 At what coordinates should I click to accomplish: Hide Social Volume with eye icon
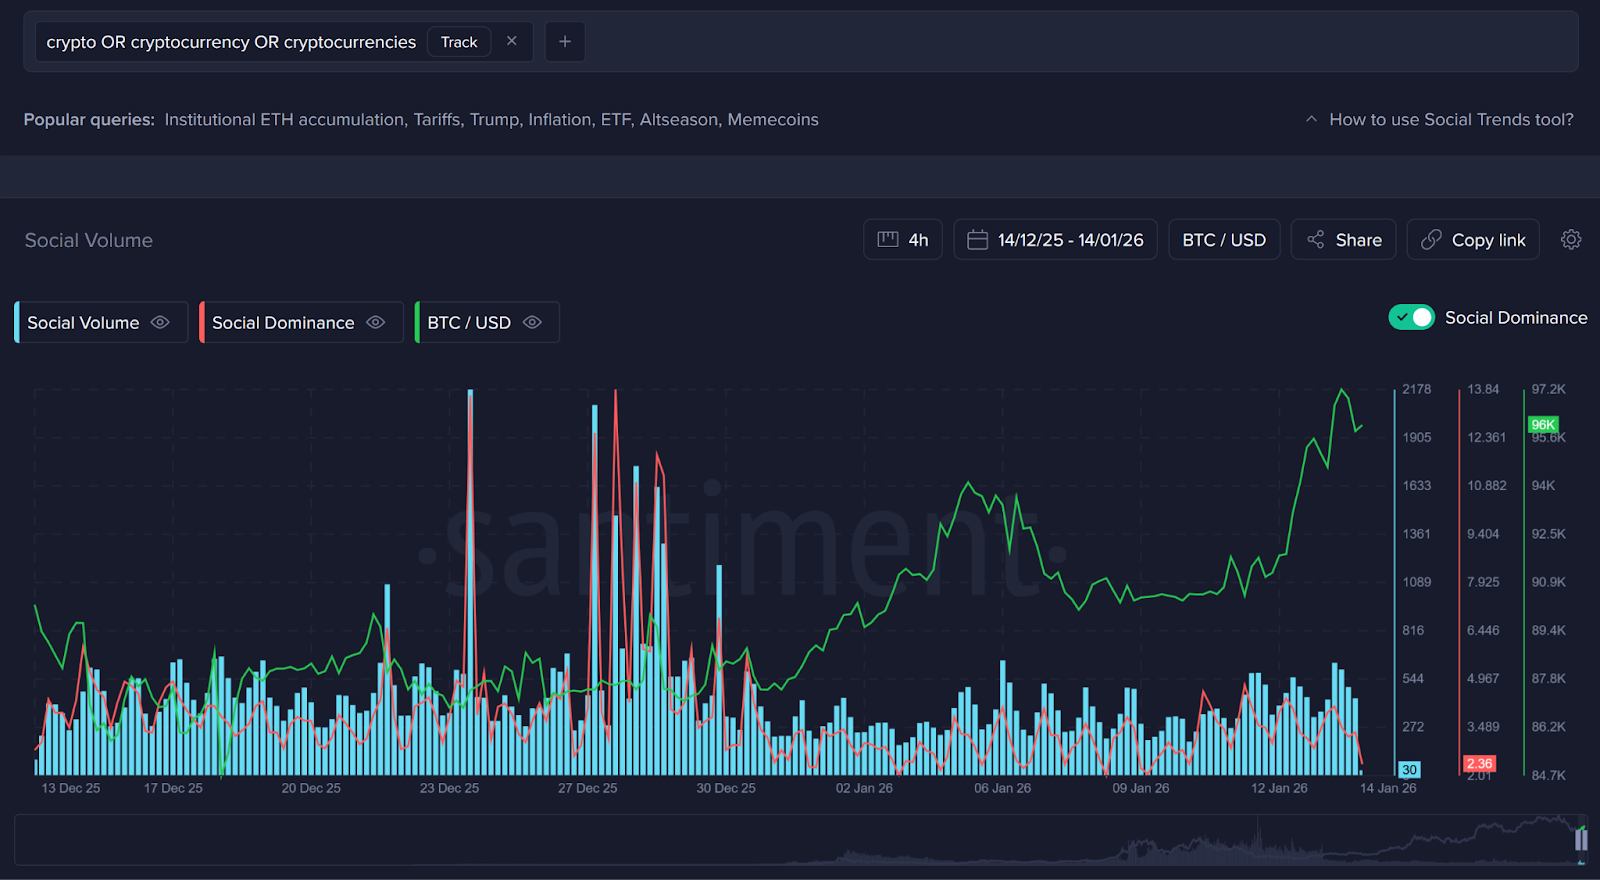point(160,322)
